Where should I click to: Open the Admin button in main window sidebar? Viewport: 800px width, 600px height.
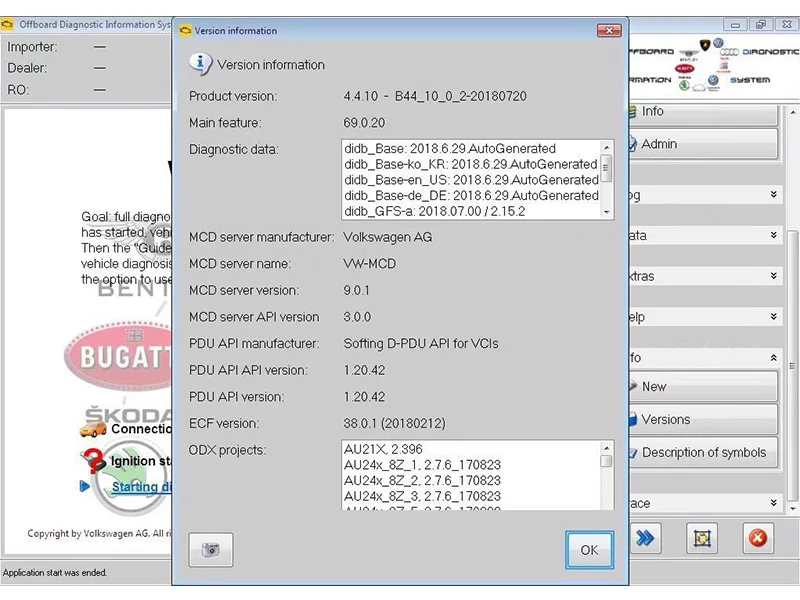pyautogui.click(x=703, y=144)
